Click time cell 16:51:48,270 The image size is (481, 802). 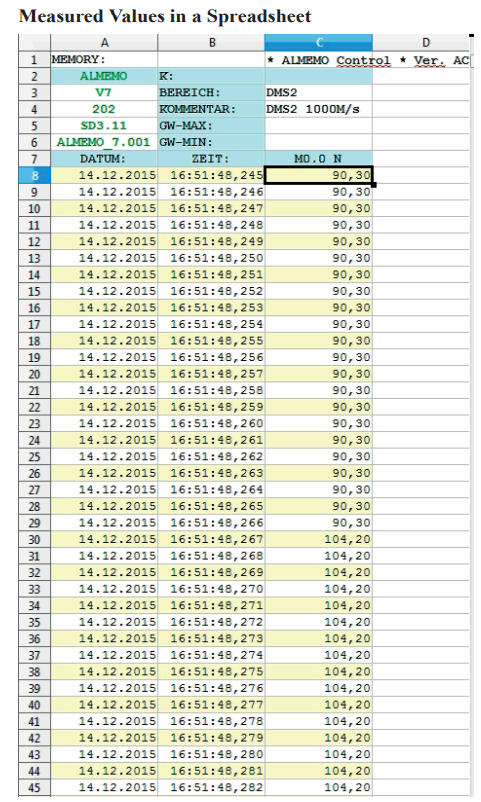(x=211, y=589)
